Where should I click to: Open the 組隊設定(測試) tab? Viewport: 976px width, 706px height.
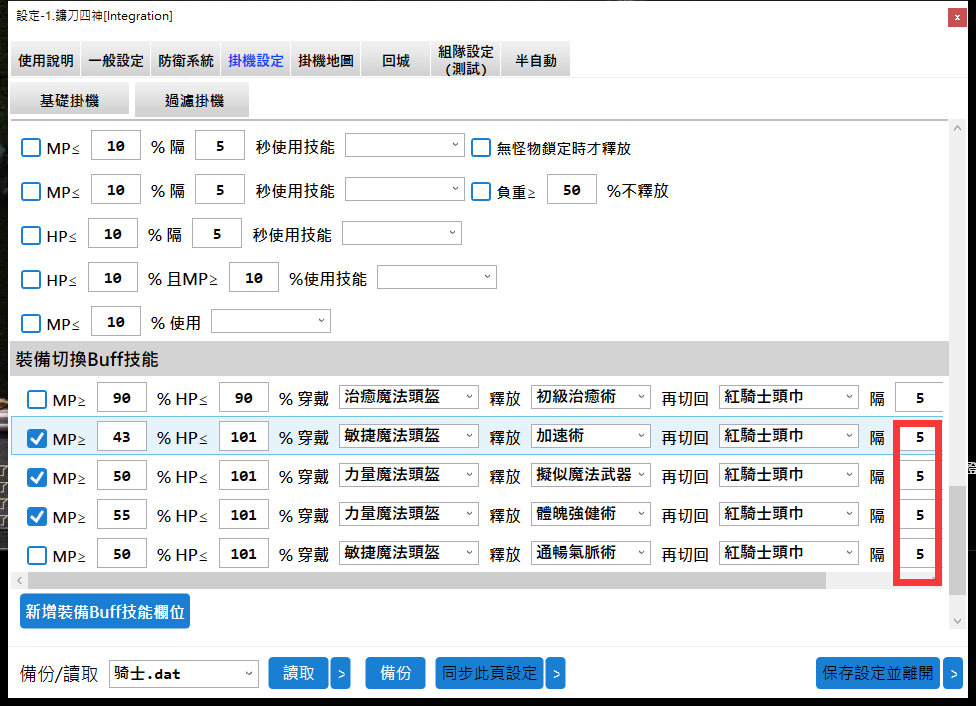point(466,60)
